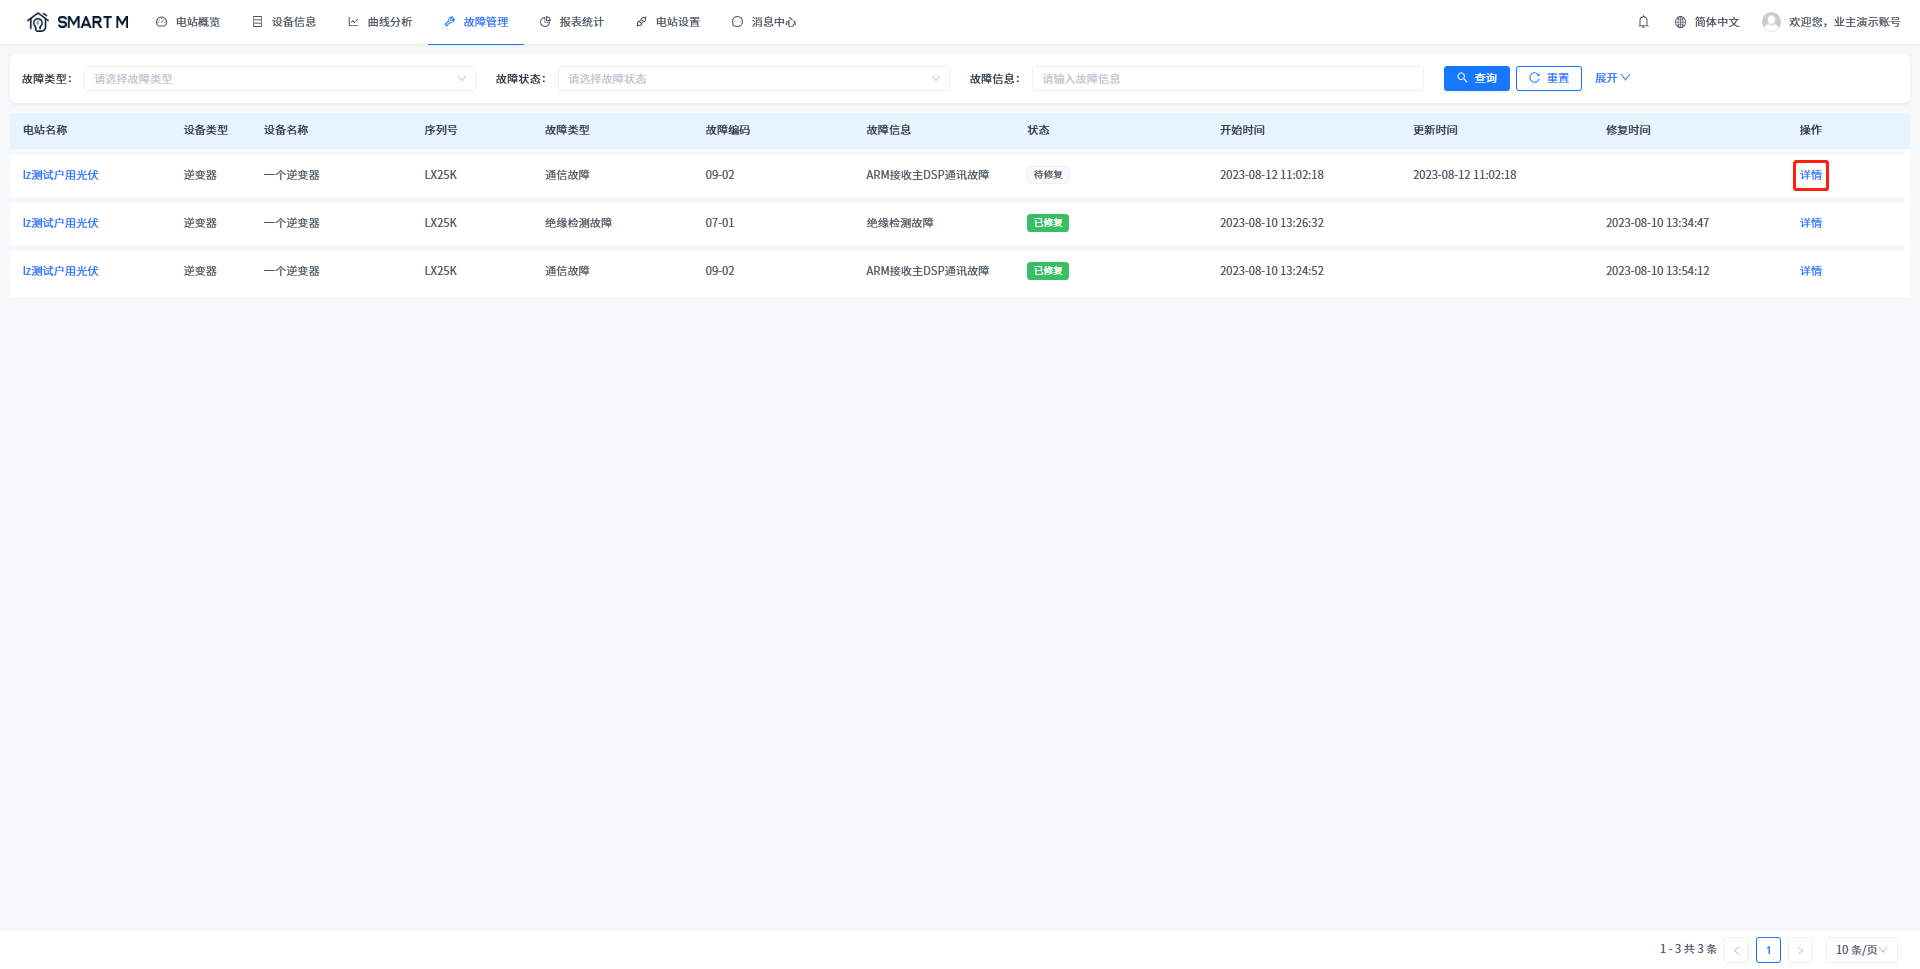Switch to the 设备信息 tab
This screenshot has width=1920, height=969.
click(x=284, y=22)
